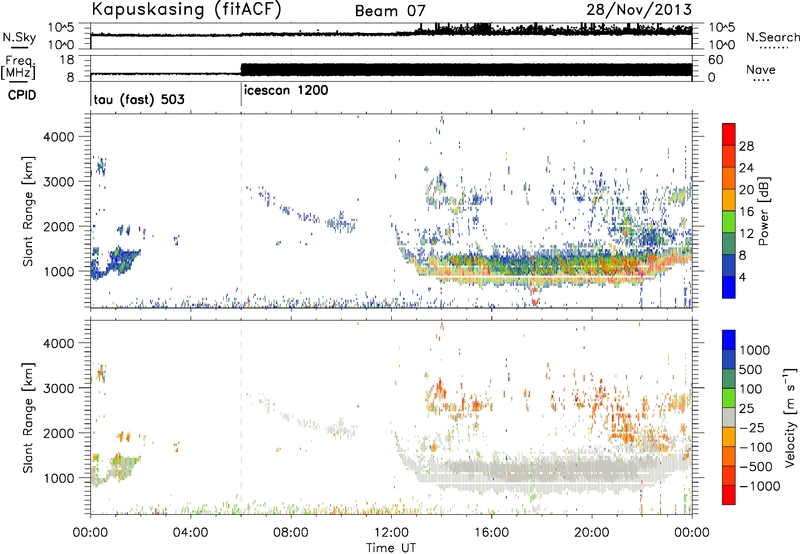
Task: Select the N.Sky legend label
Action: click(19, 37)
